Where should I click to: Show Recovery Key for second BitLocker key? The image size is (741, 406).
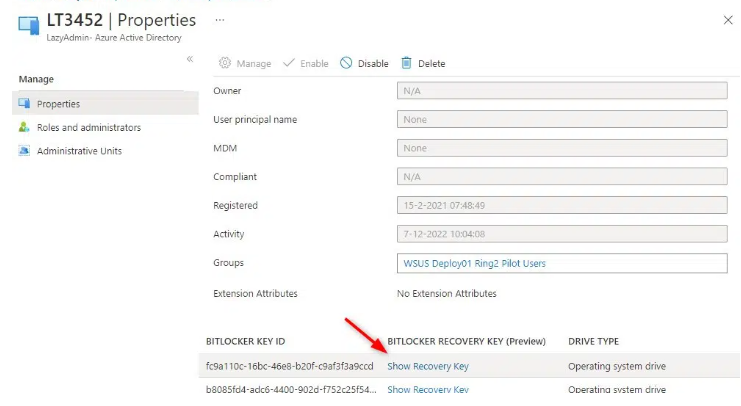(427, 390)
